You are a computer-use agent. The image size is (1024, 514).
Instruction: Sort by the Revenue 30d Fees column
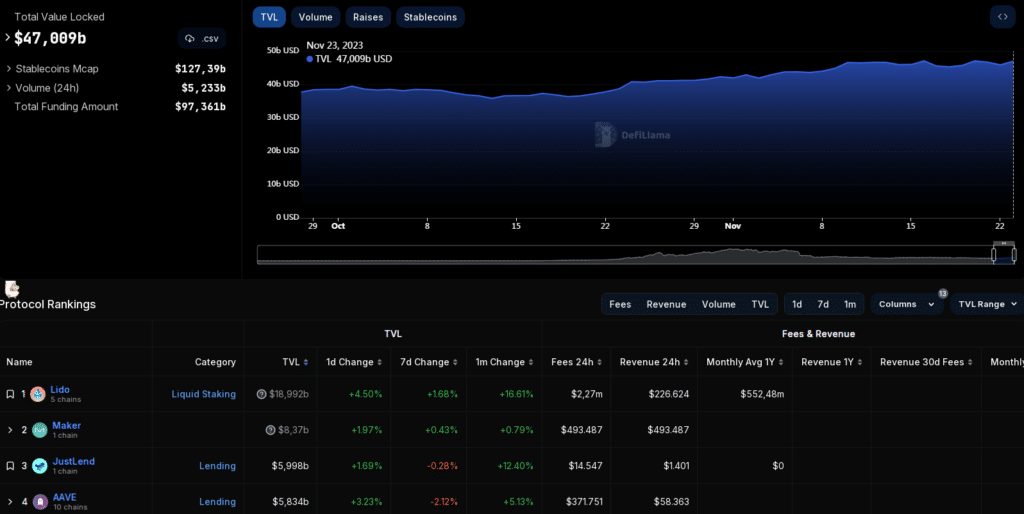click(970, 362)
